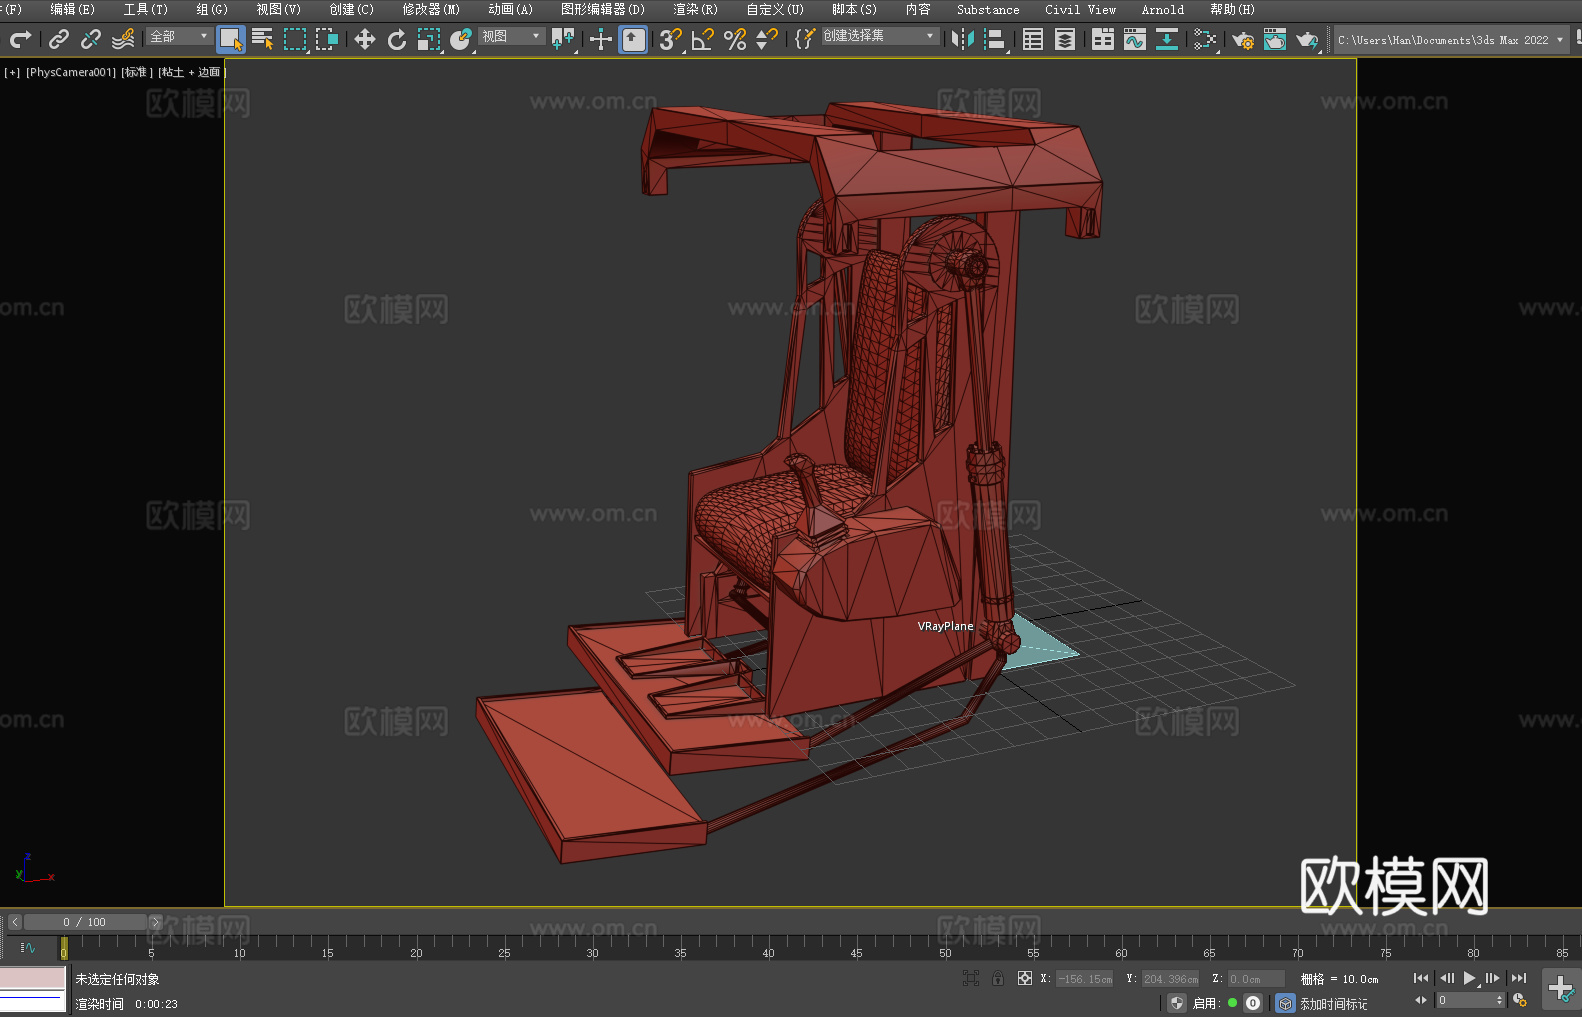This screenshot has height=1017, width=1582.
Task: Toggle the Ribbon display icon
Action: [x=1103, y=39]
